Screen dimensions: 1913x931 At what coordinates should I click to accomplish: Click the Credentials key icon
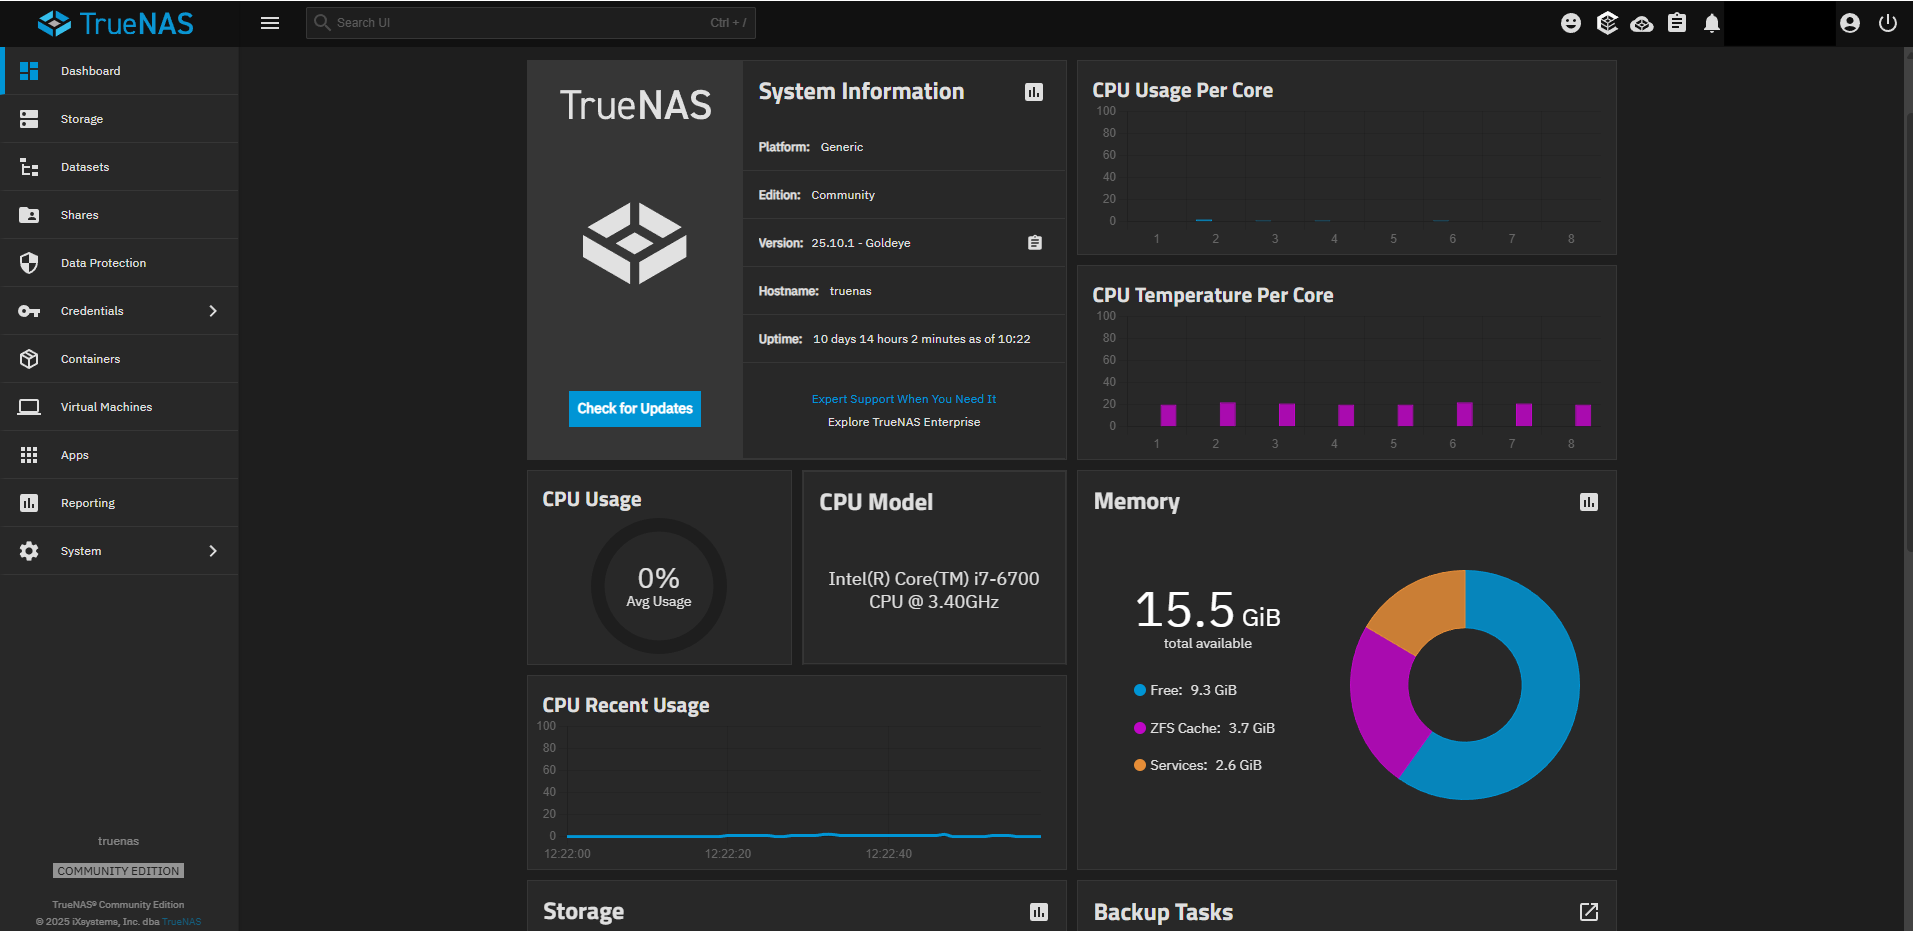coord(29,311)
